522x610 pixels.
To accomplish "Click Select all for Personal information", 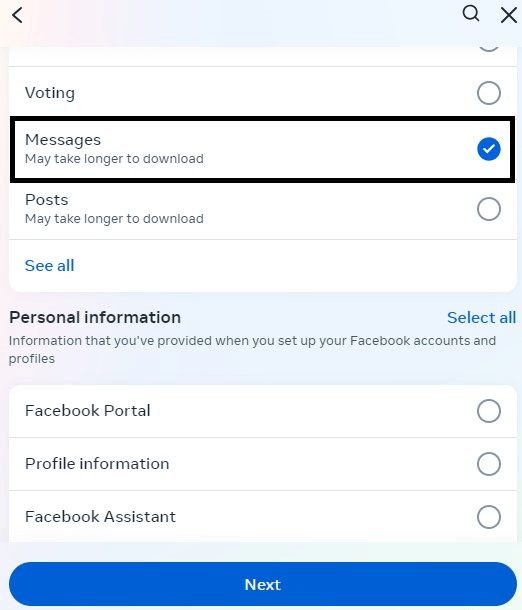I will [x=482, y=317].
